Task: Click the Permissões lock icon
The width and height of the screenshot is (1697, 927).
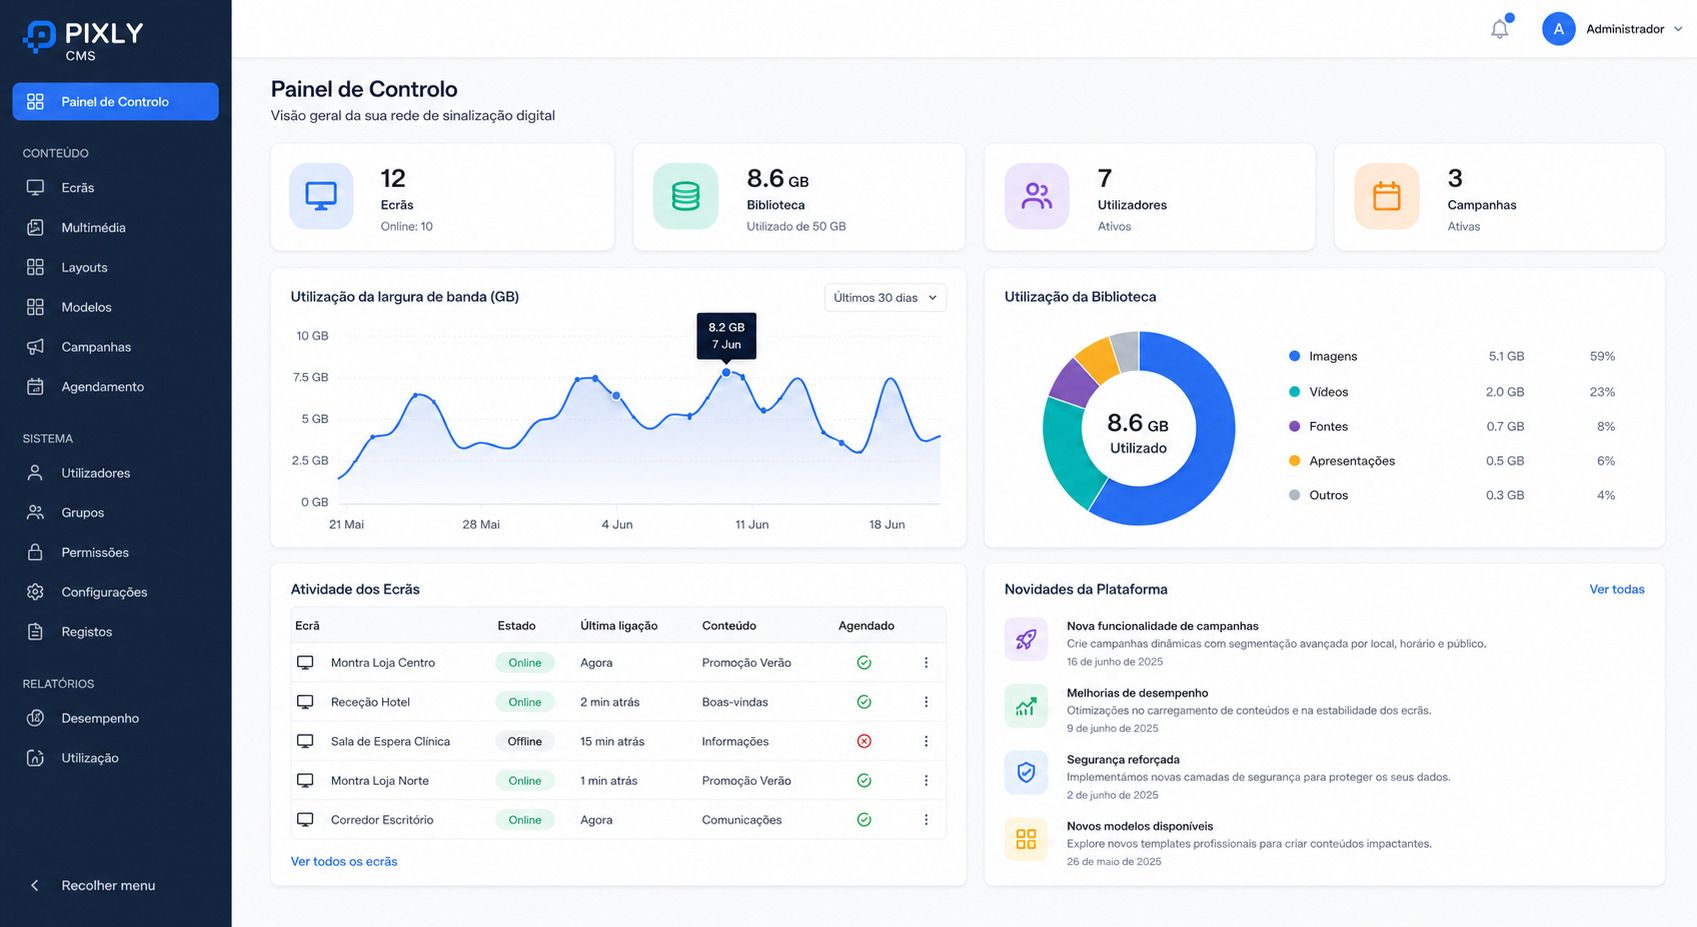Action: pyautogui.click(x=35, y=552)
